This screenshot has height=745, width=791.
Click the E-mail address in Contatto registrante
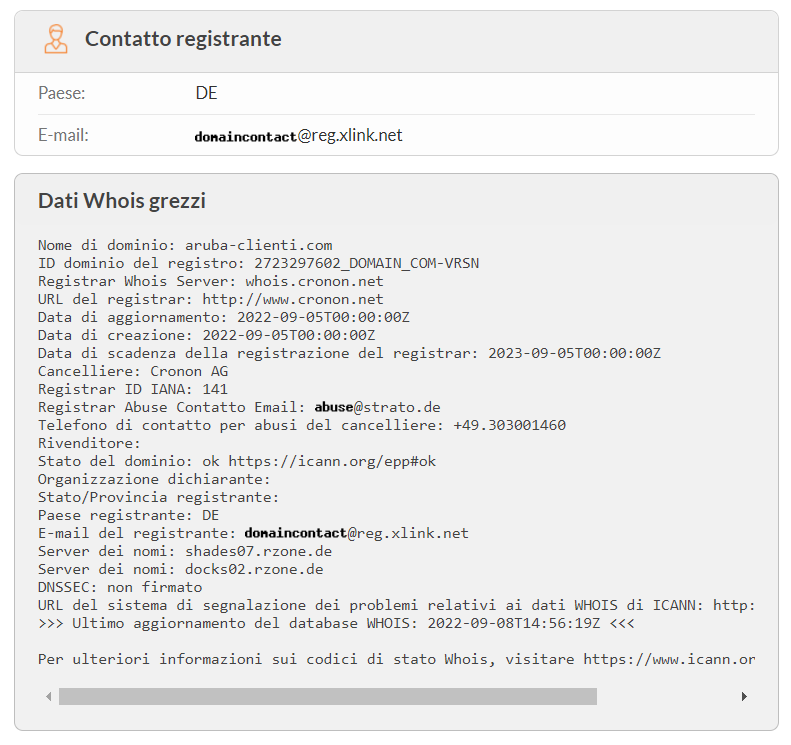coord(298,135)
